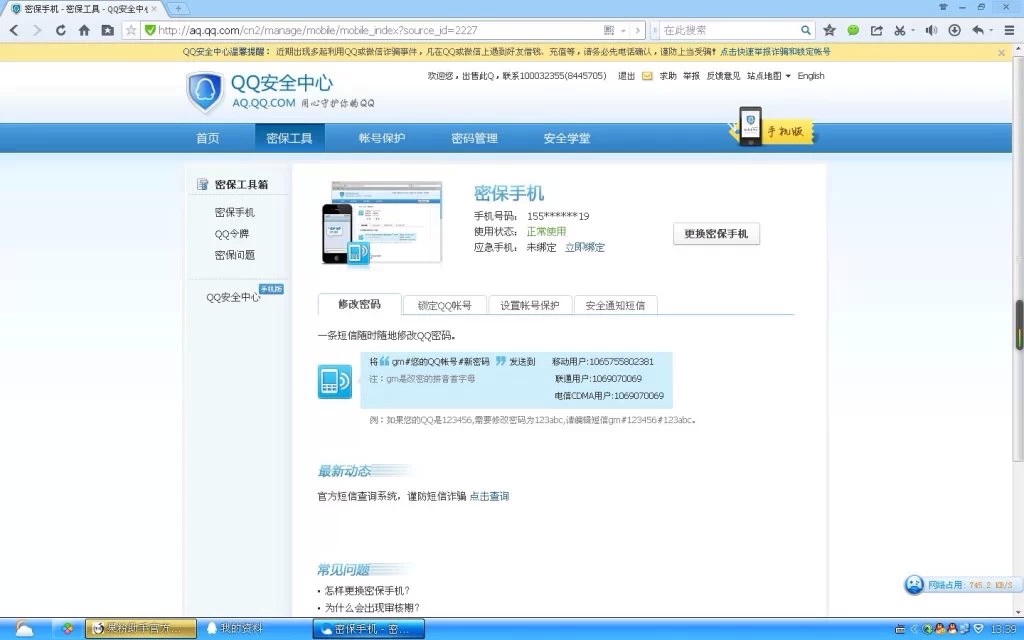The image size is (1024, 640).
Task: Select QQ令牌 in the sidebar
Action: point(232,234)
